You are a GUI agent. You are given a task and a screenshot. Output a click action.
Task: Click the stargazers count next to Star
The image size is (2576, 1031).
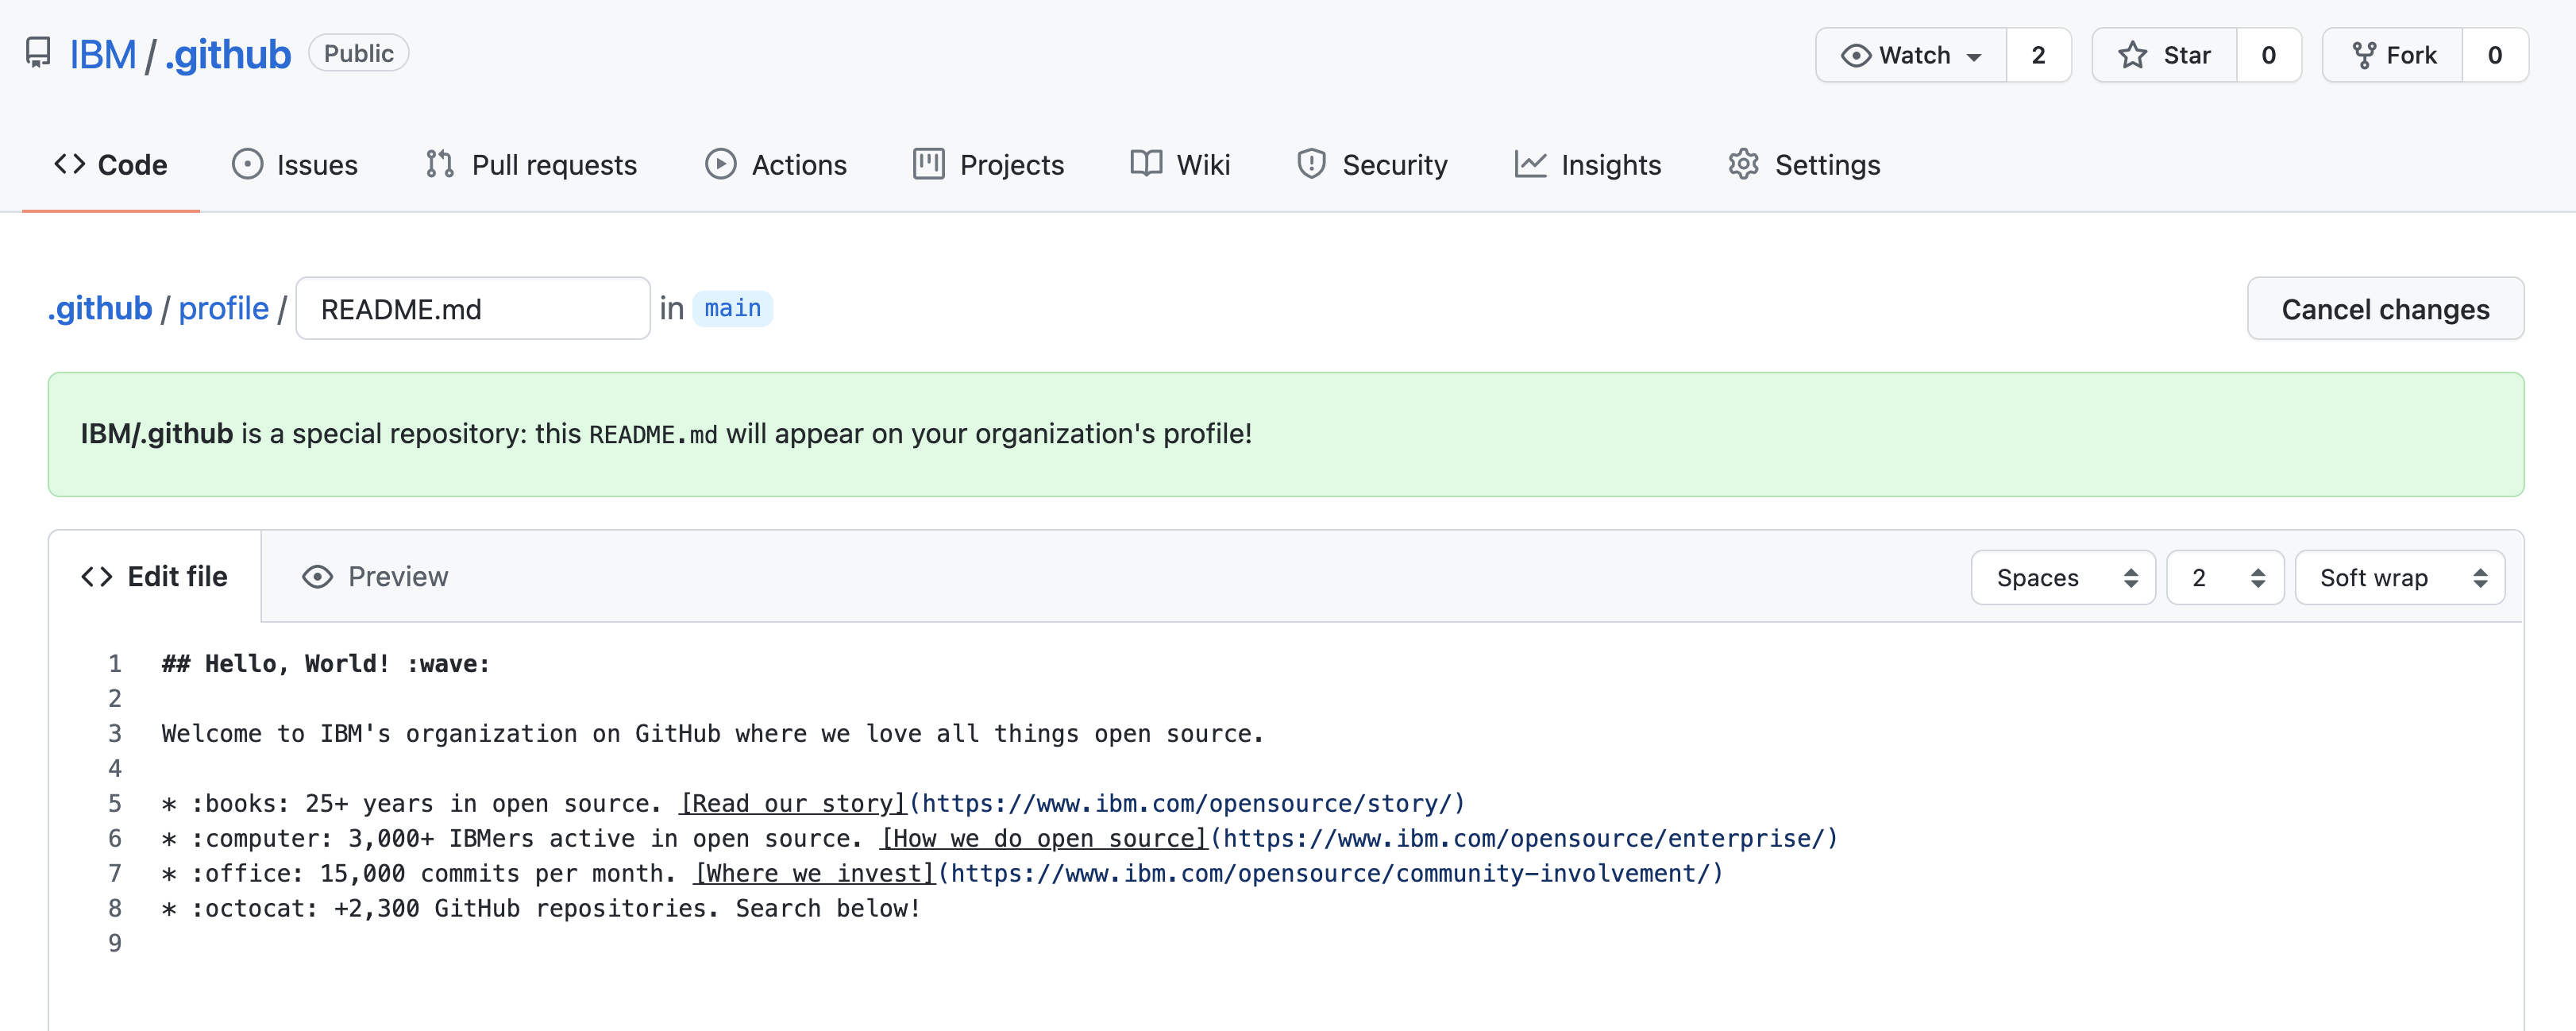pyautogui.click(x=2269, y=55)
